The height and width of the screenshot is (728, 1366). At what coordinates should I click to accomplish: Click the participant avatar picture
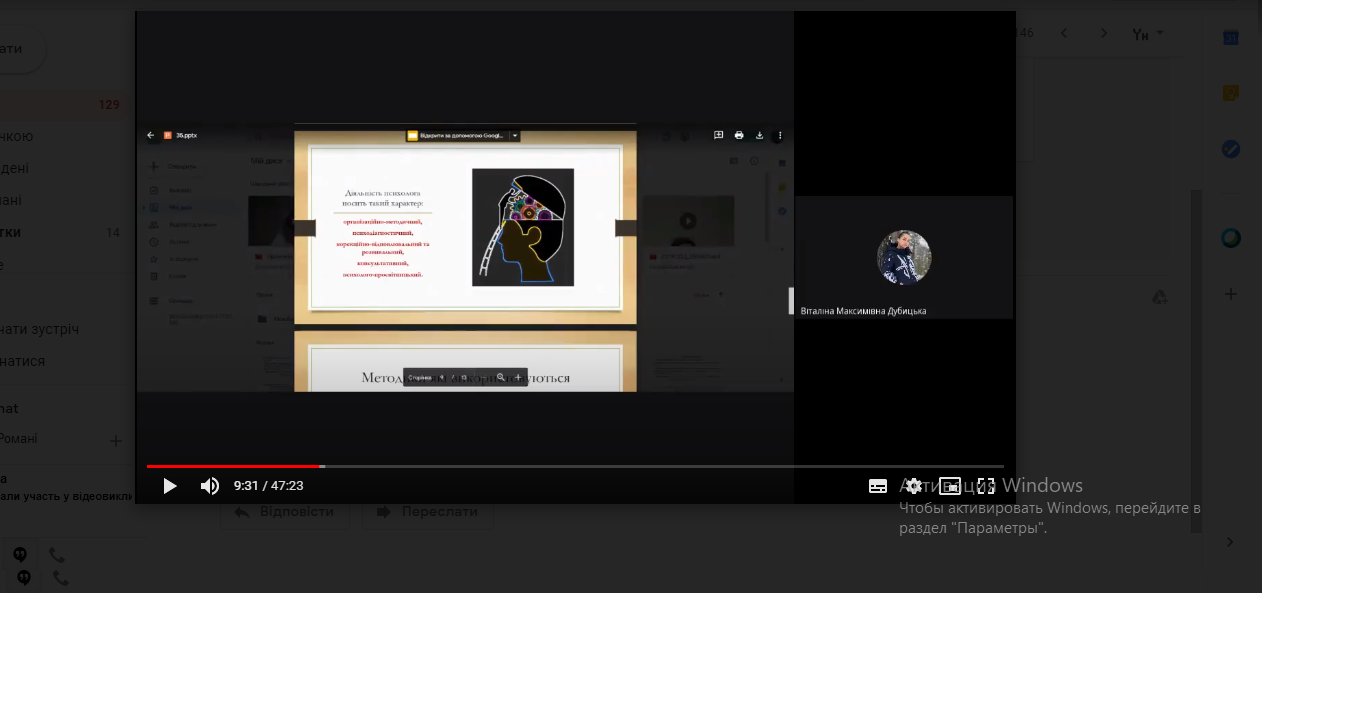pyautogui.click(x=904, y=258)
